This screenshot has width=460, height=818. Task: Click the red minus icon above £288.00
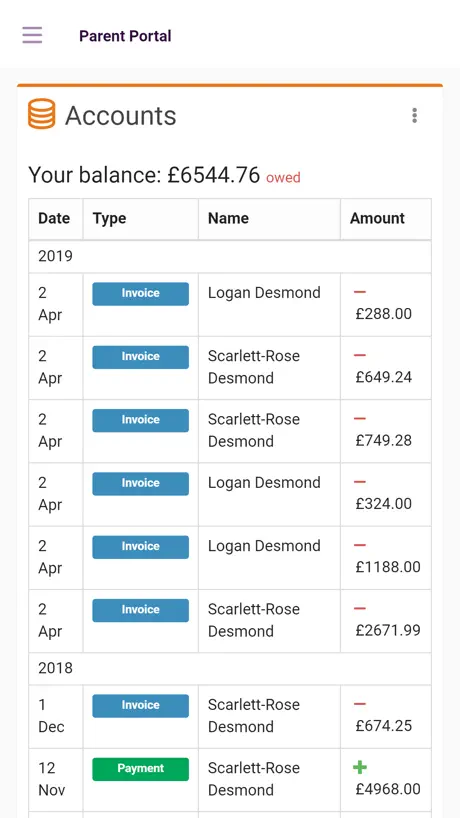click(x=360, y=292)
